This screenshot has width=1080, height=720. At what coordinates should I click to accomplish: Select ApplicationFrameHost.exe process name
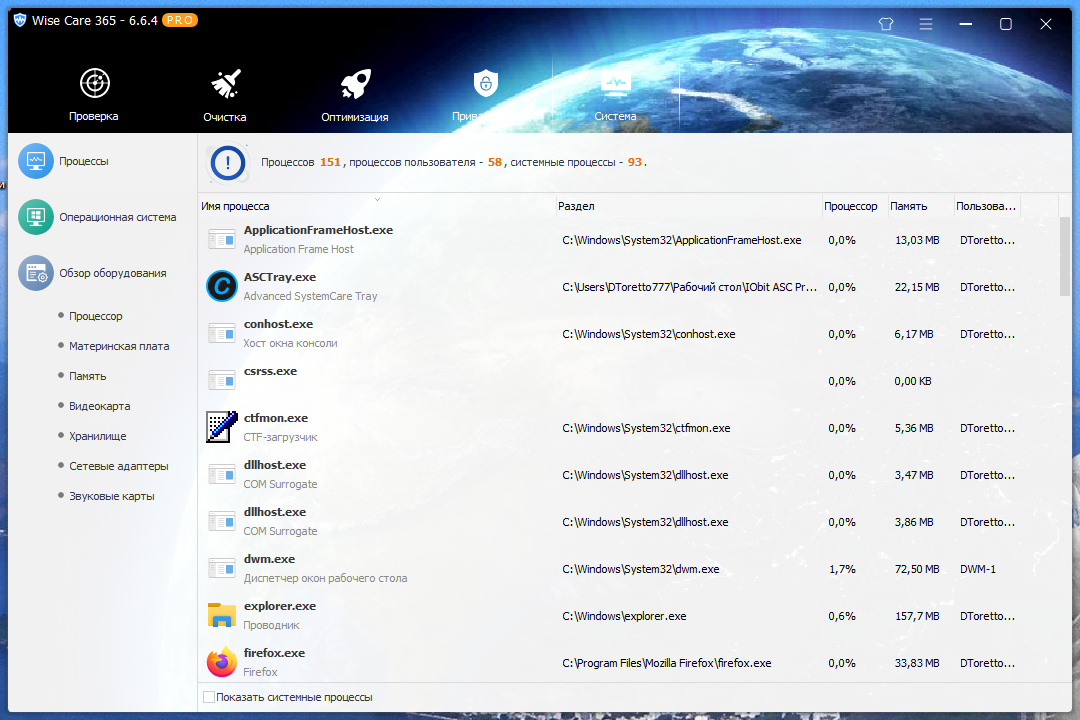(318, 230)
